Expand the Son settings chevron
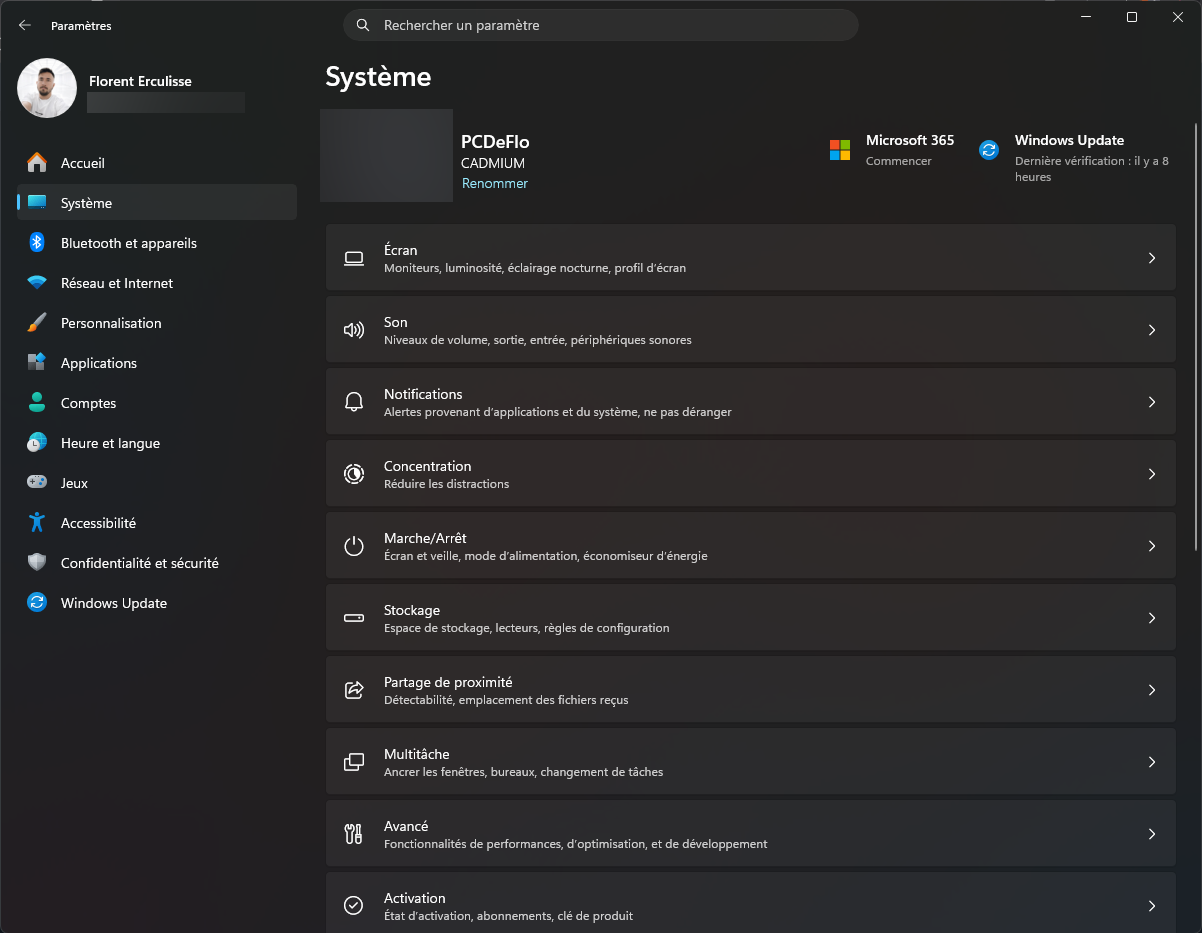 (x=1152, y=330)
